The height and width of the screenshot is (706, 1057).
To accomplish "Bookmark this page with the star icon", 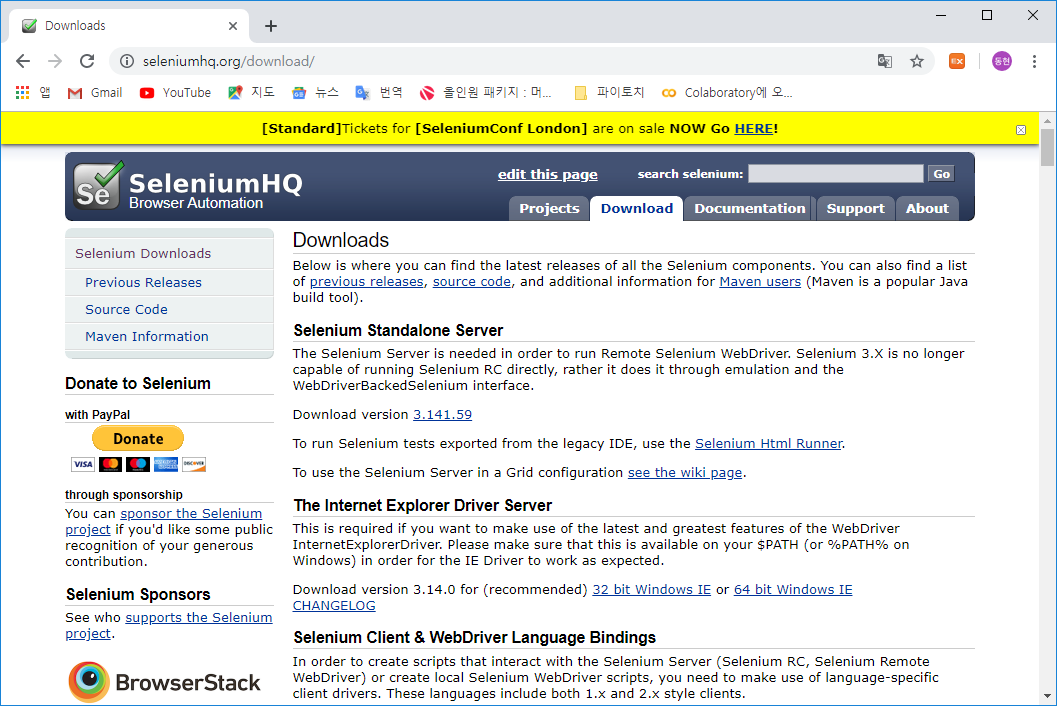I will pyautogui.click(x=917, y=61).
